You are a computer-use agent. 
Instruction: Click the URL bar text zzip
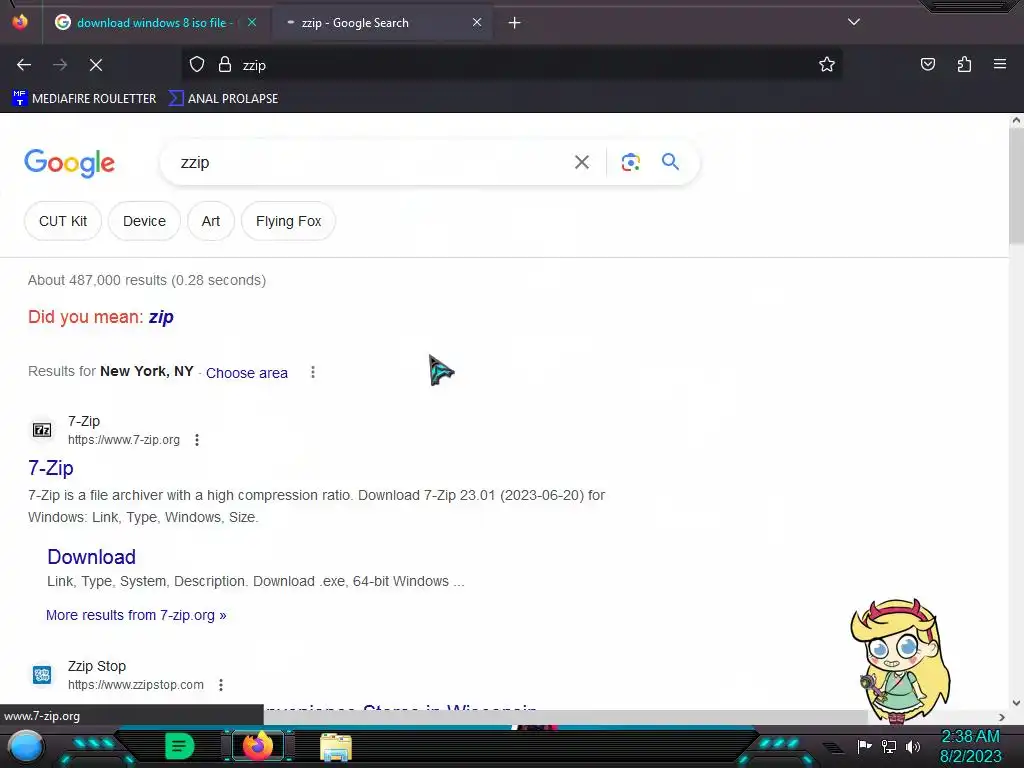click(254, 65)
